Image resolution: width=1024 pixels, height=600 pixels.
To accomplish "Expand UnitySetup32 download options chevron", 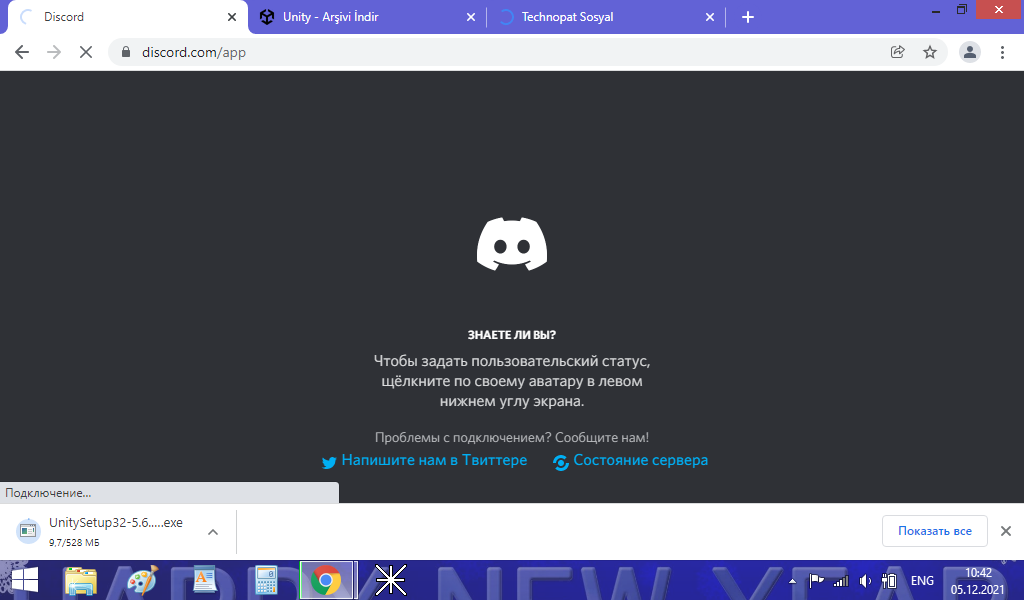I will pyautogui.click(x=213, y=532).
